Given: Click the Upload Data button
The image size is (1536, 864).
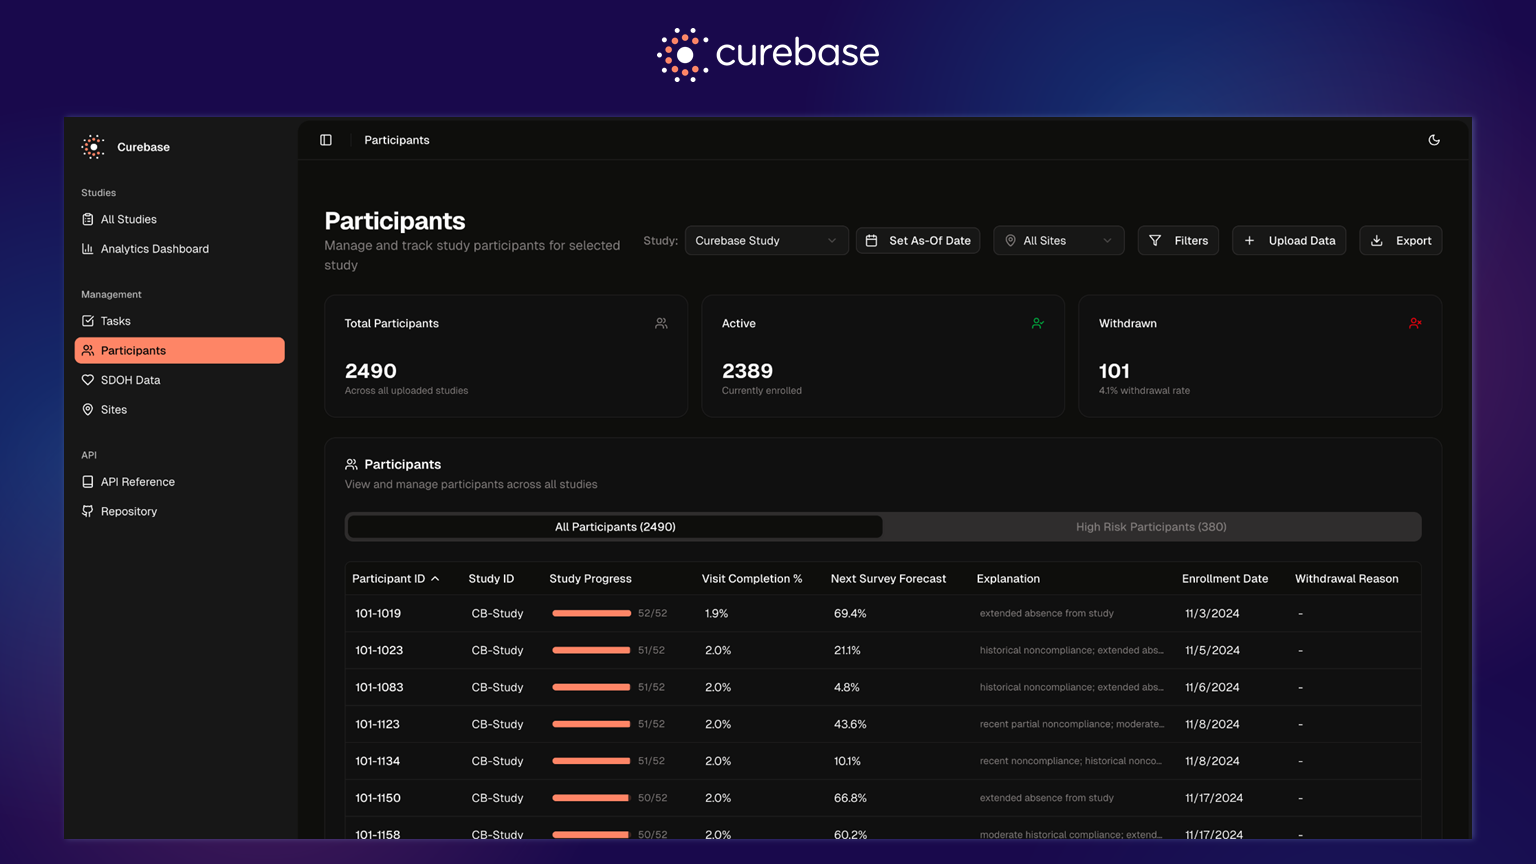Looking at the screenshot, I should pos(1289,241).
